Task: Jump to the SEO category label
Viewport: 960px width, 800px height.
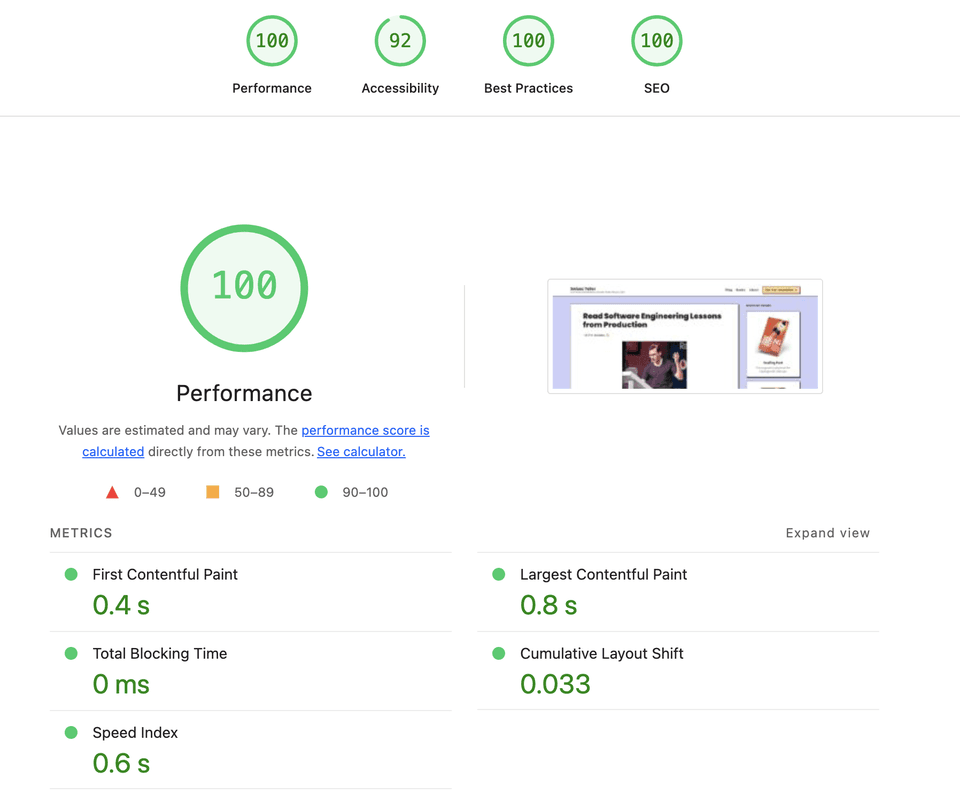Action: (x=657, y=88)
